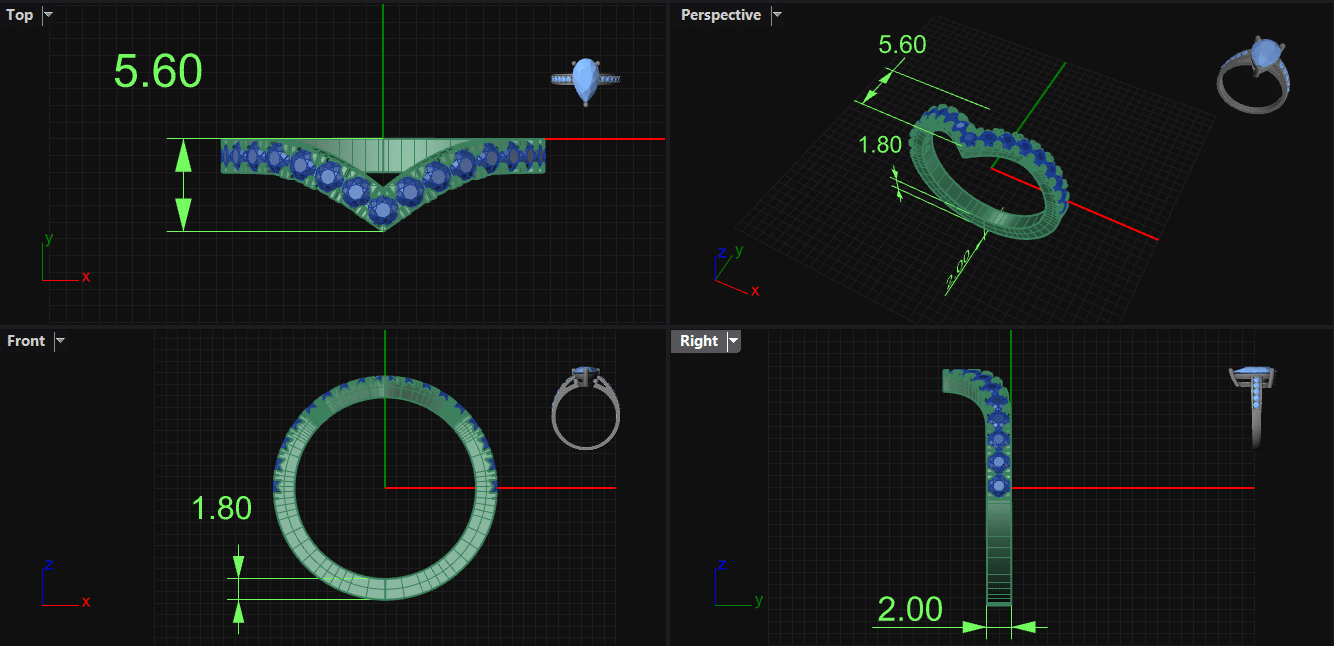Select the 2.00 dimension text in Right view
Viewport: 1334px width, 646px height.
pos(910,609)
